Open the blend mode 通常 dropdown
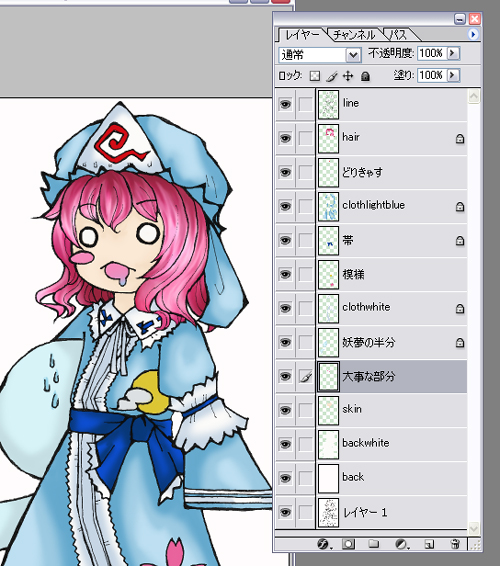Viewport: 500px width, 566px height. coord(353,55)
